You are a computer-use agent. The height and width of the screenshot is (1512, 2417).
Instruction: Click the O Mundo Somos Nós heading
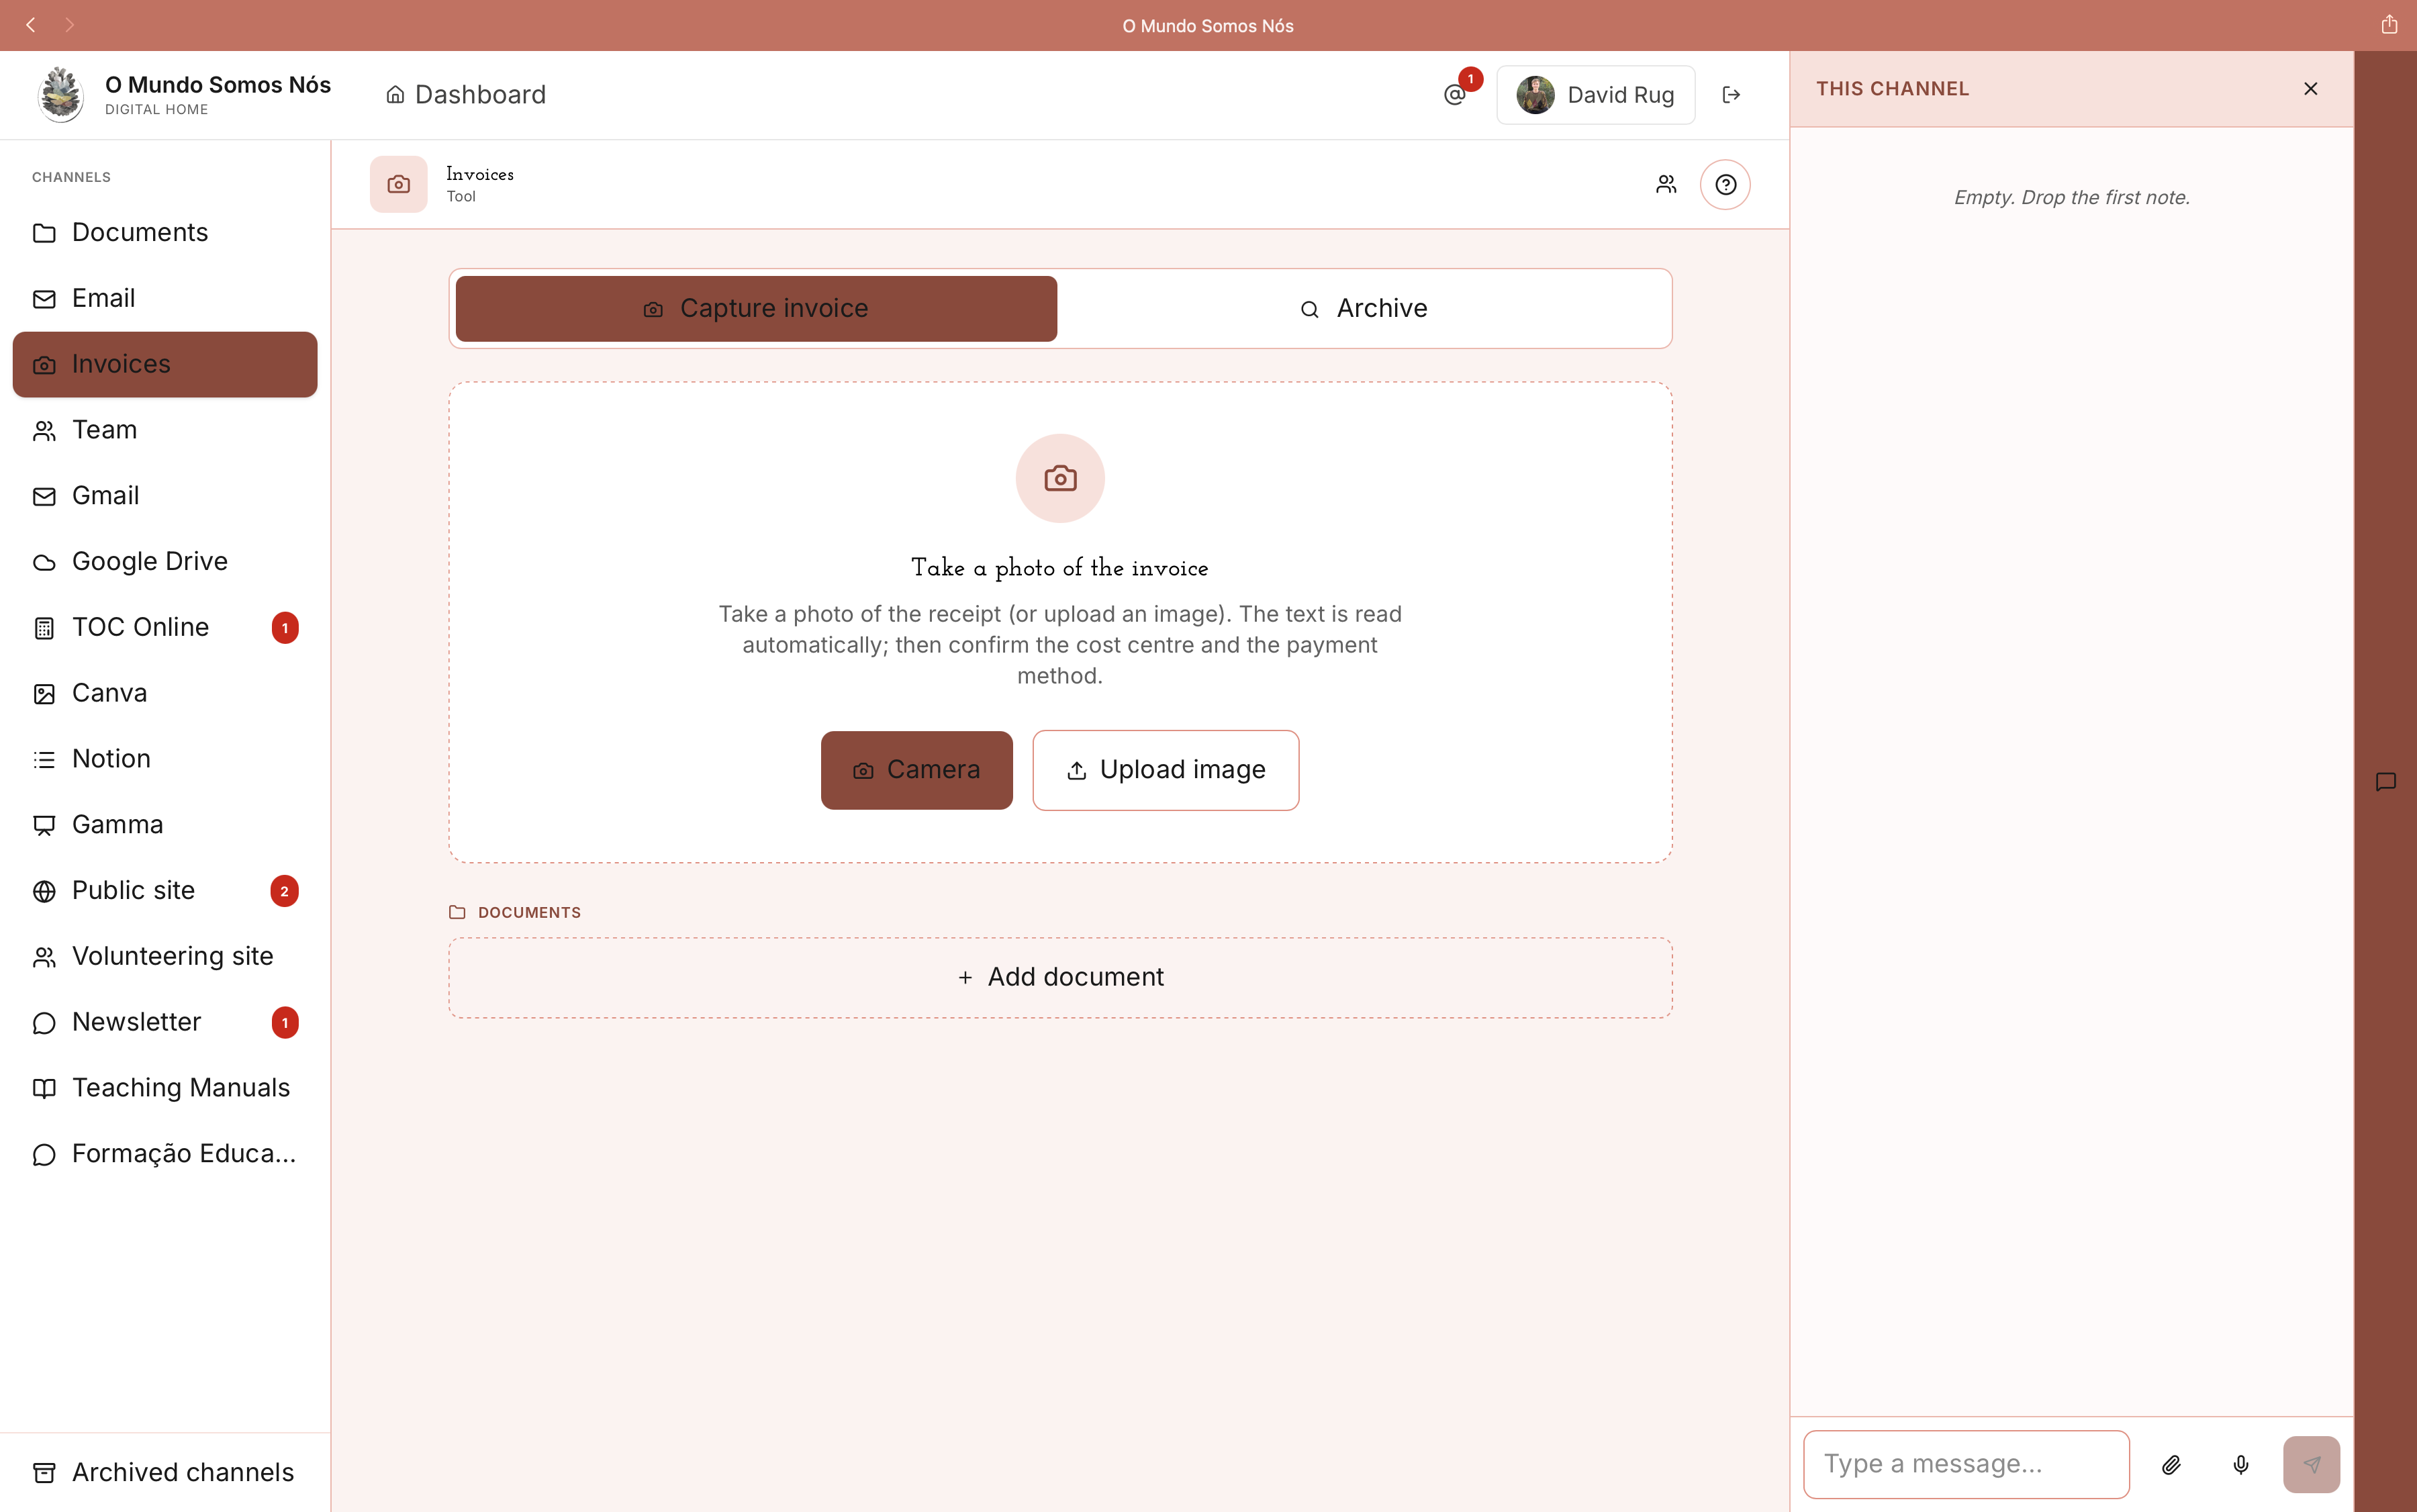[x=218, y=85]
